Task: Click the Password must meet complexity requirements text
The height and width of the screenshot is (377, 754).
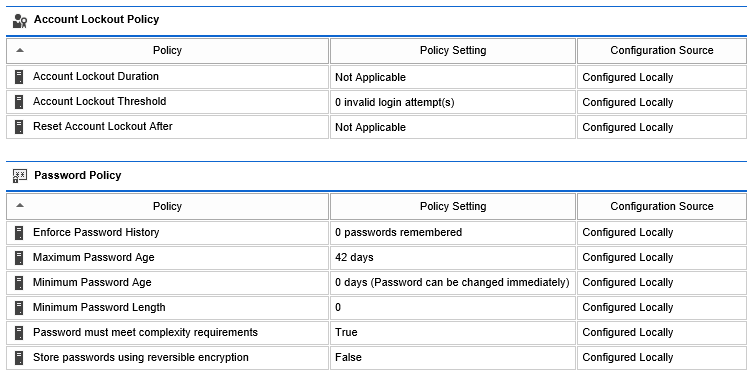Action: point(145,332)
